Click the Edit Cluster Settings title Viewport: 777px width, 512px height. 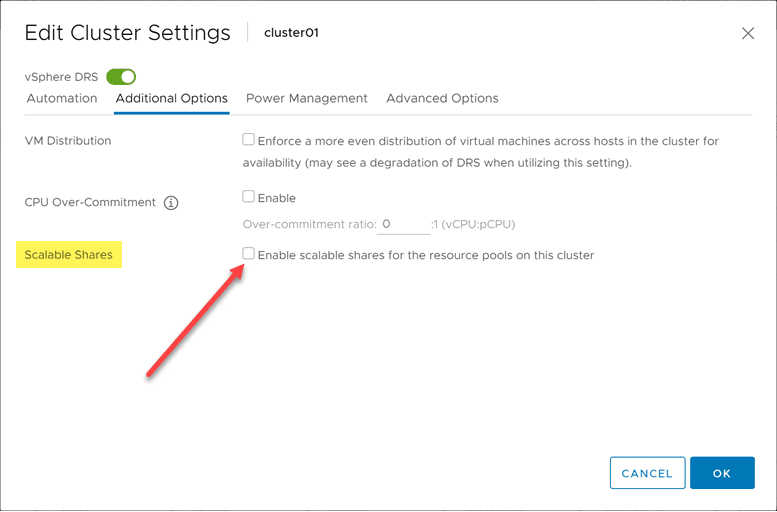pyautogui.click(x=128, y=33)
